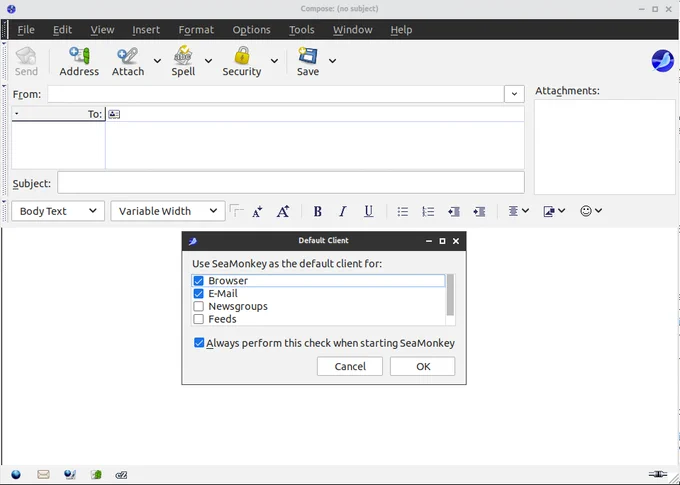Increase font size with larger A icon
This screenshot has height=485, width=680.
pos(283,211)
